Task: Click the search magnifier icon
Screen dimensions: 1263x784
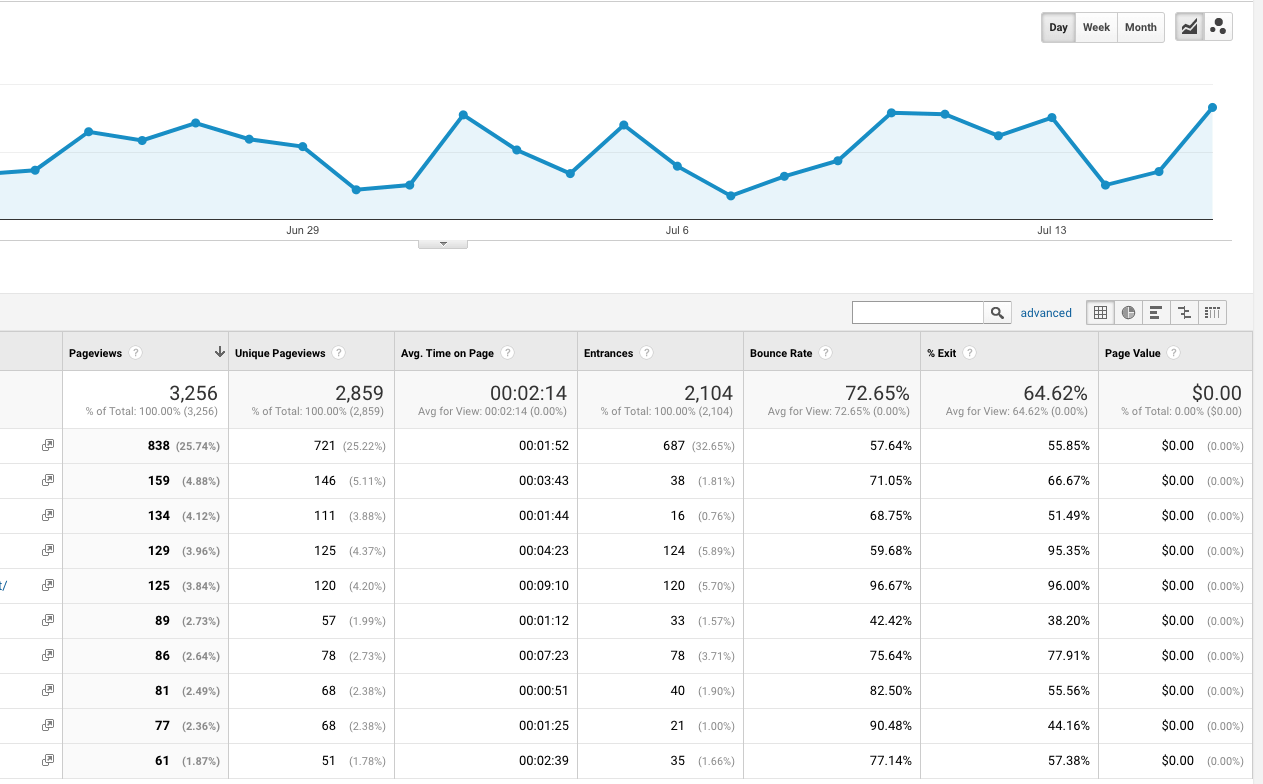Action: click(997, 312)
